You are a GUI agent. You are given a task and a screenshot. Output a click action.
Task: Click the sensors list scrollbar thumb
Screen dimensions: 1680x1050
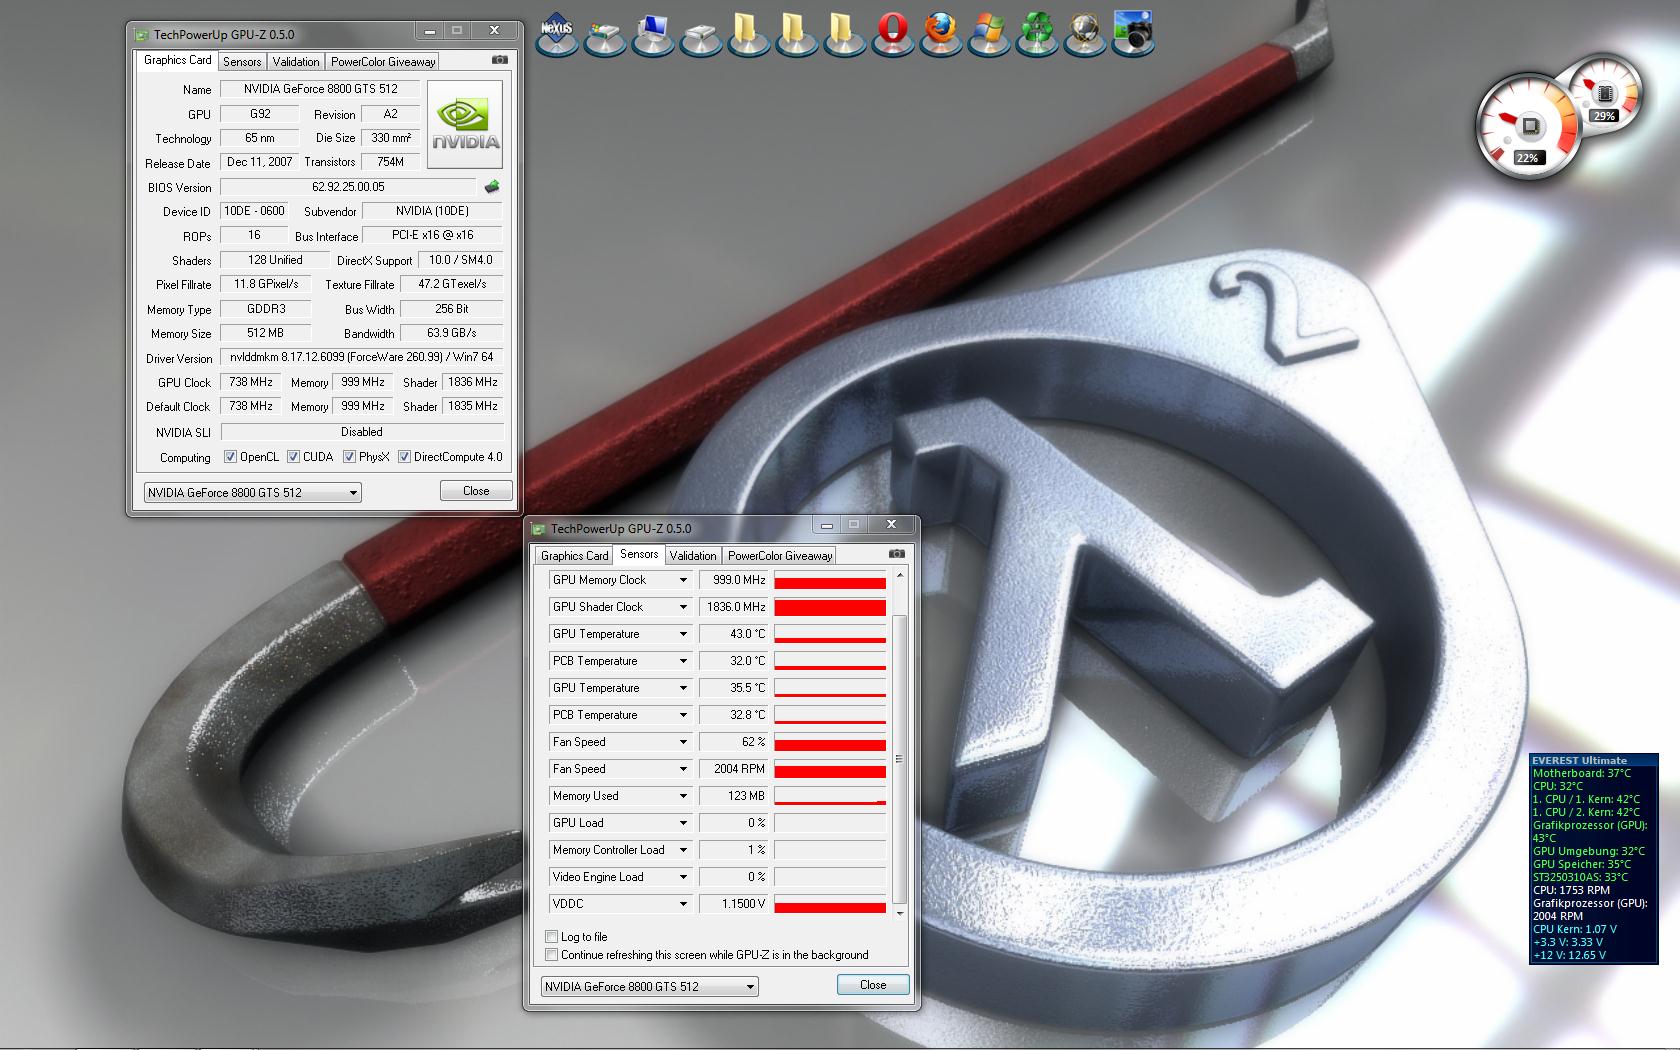pos(900,759)
